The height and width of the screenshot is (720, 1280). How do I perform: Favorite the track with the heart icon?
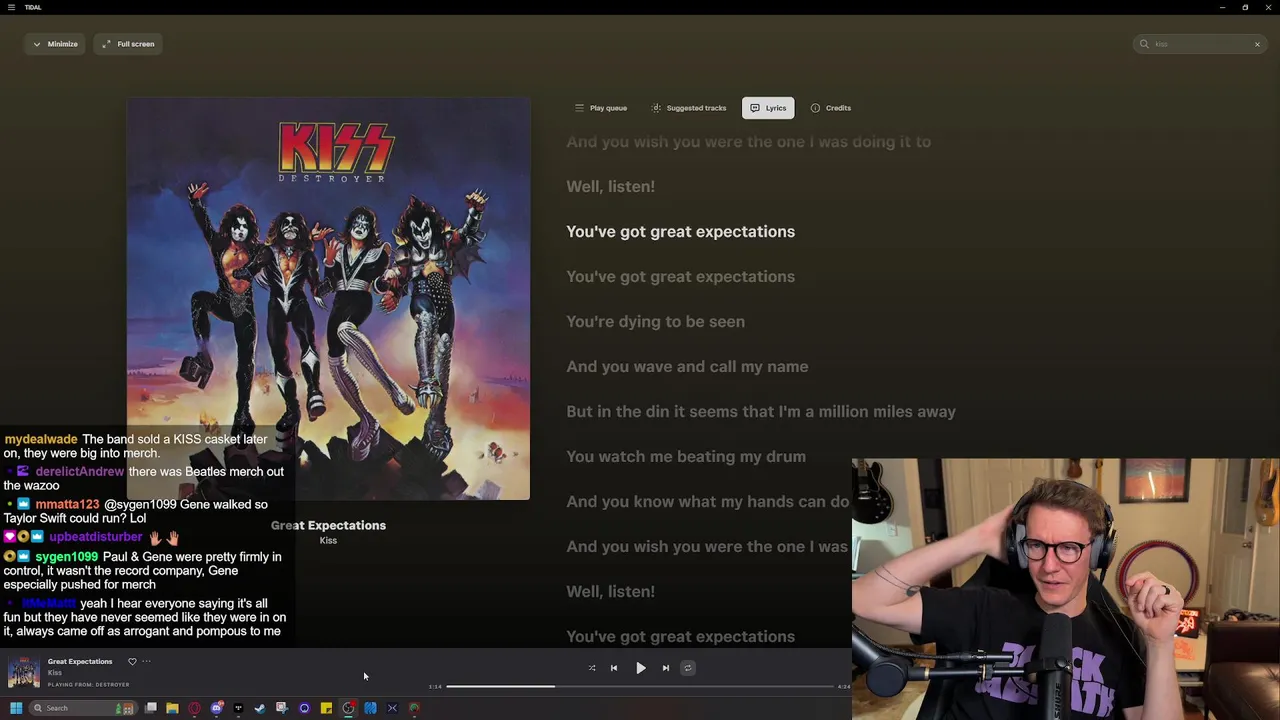click(132, 661)
